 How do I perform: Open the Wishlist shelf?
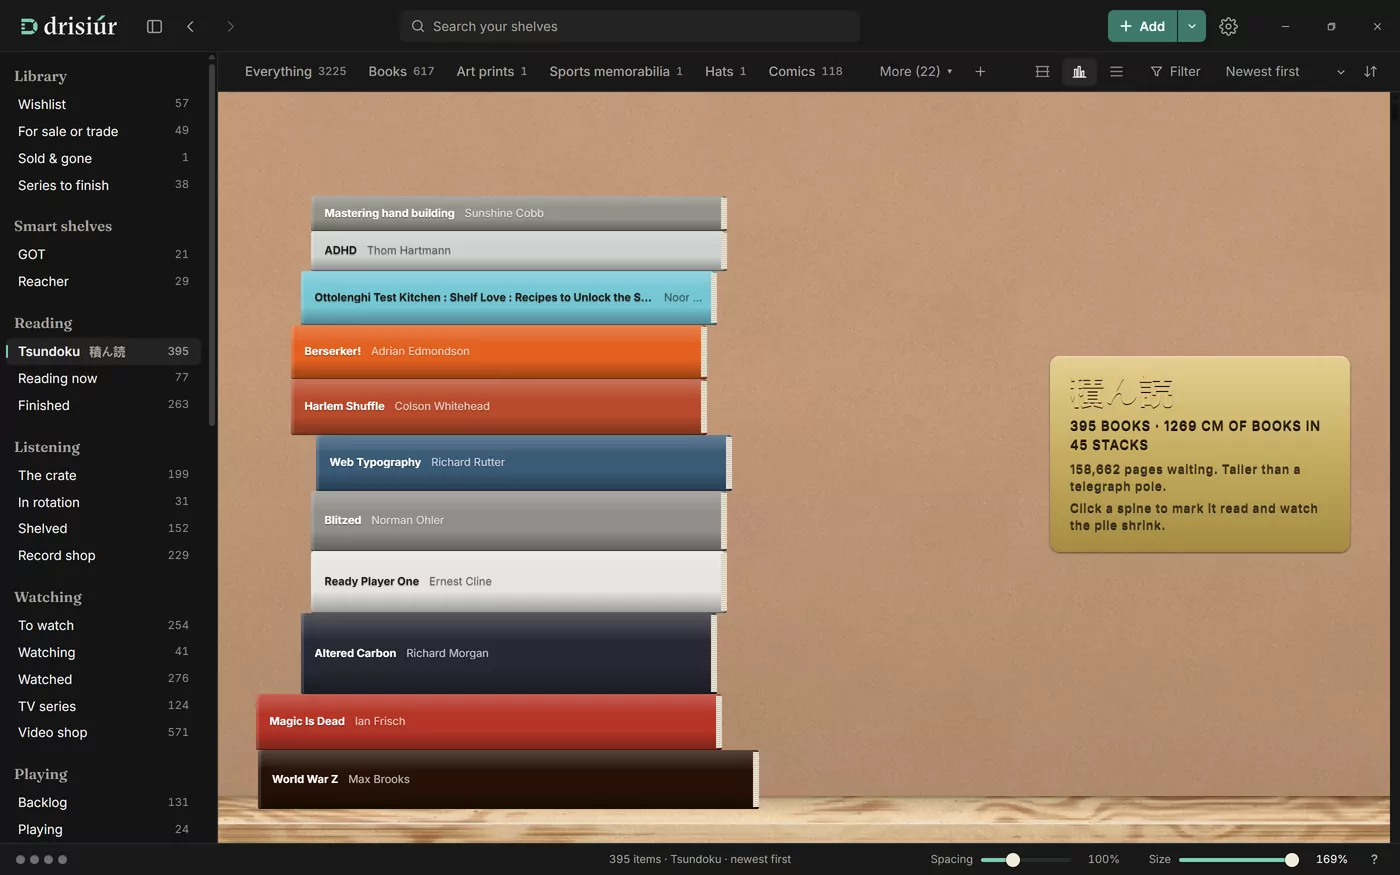pos(103,104)
